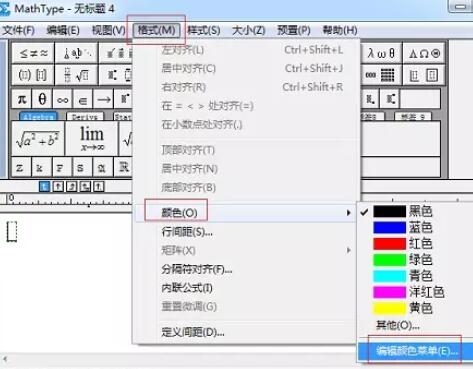Click the small z symbol button

tap(21, 167)
